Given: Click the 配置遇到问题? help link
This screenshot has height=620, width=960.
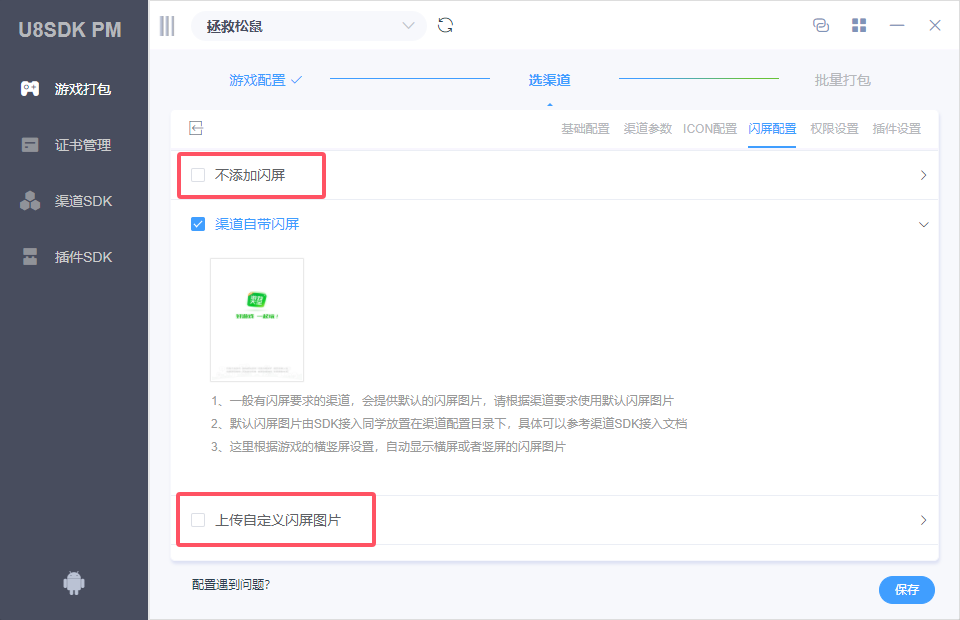Looking at the screenshot, I should coord(231,585).
